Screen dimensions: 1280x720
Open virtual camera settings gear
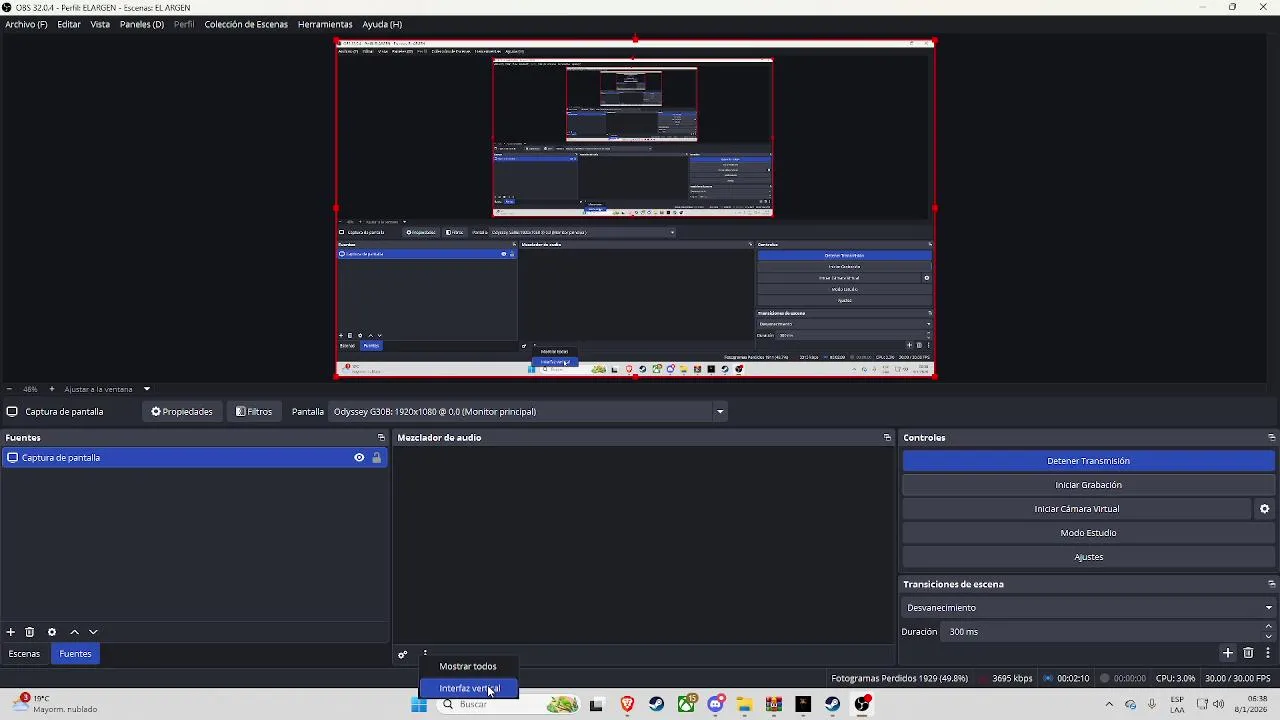point(1264,509)
